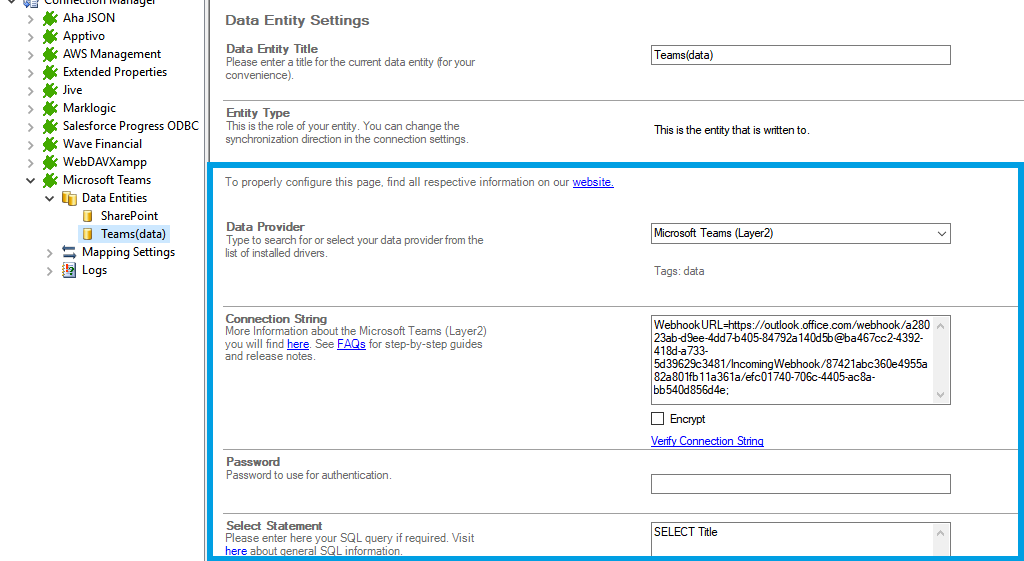The height and width of the screenshot is (561, 1024).
Task: Expand the Salesforce Progress ODBC node
Action: [31, 126]
